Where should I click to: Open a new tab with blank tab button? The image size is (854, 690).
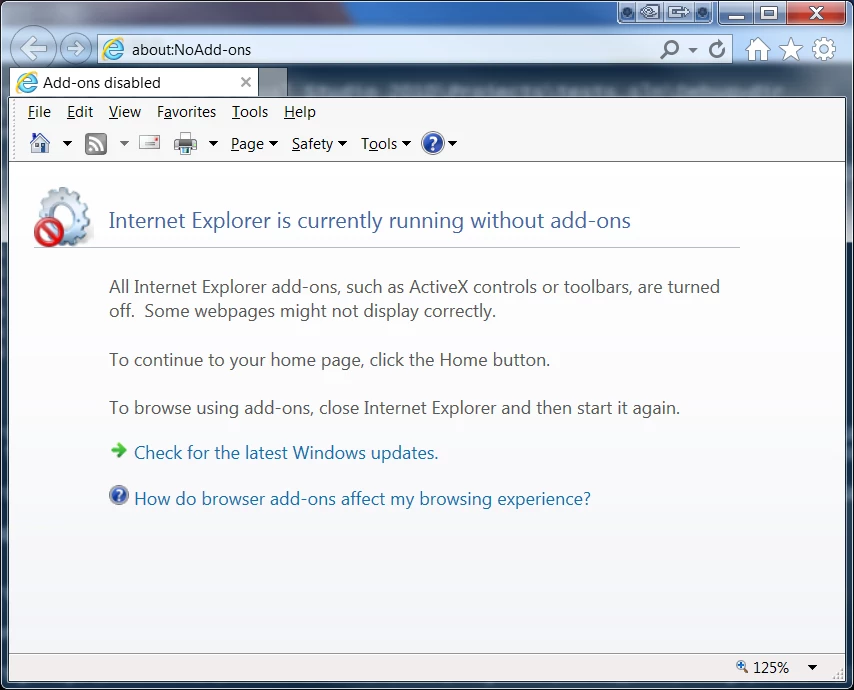tap(273, 83)
